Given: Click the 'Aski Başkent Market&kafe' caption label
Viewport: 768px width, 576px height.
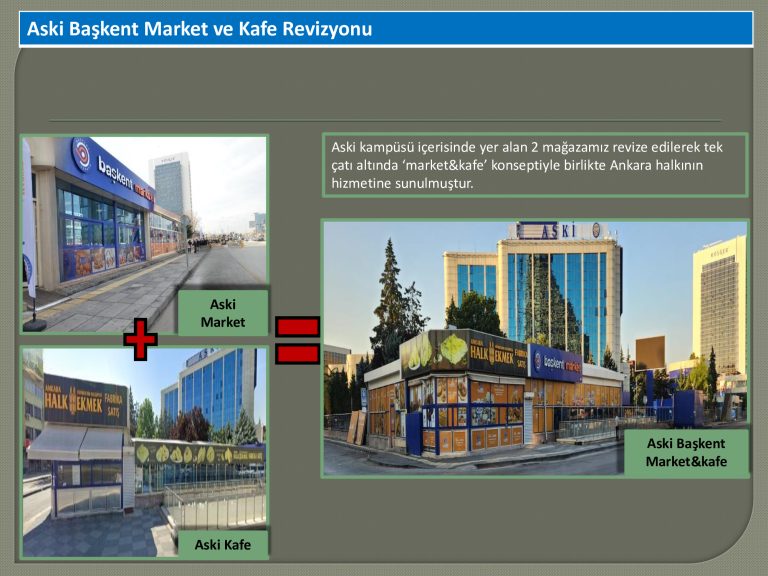Looking at the screenshot, I should [x=686, y=453].
